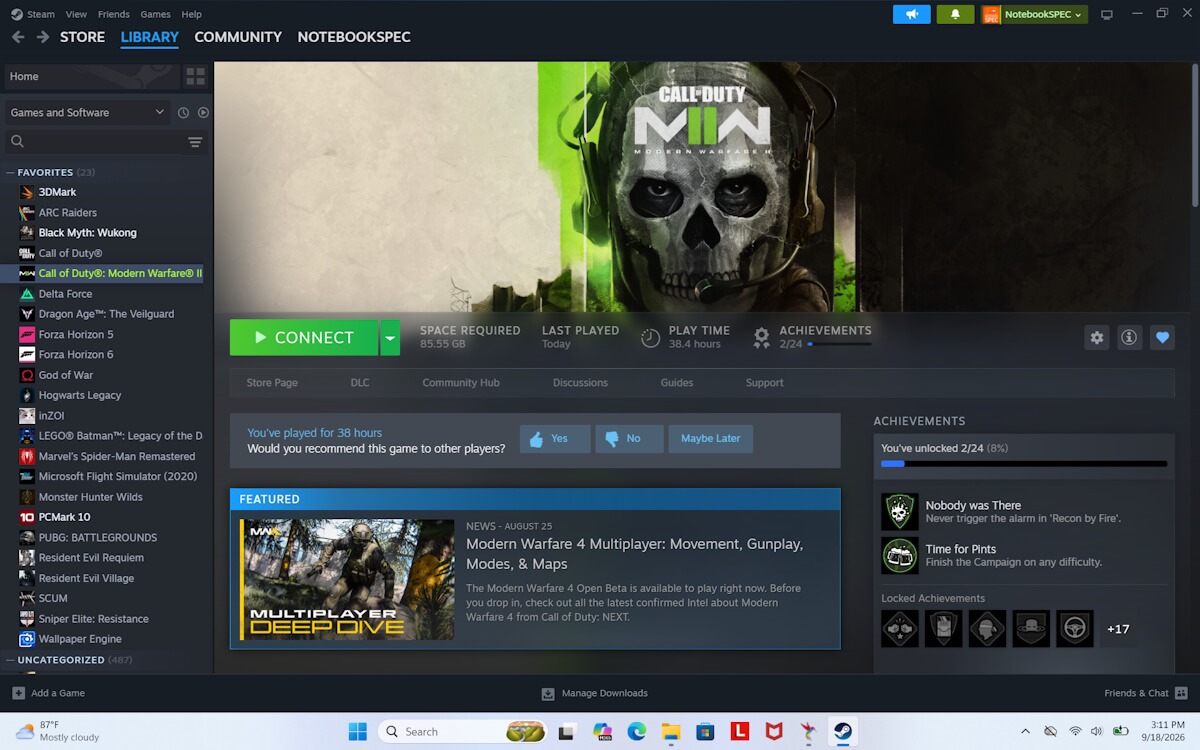The width and height of the screenshot is (1200, 750).
Task: Click Maybe Later button
Action: (x=711, y=439)
